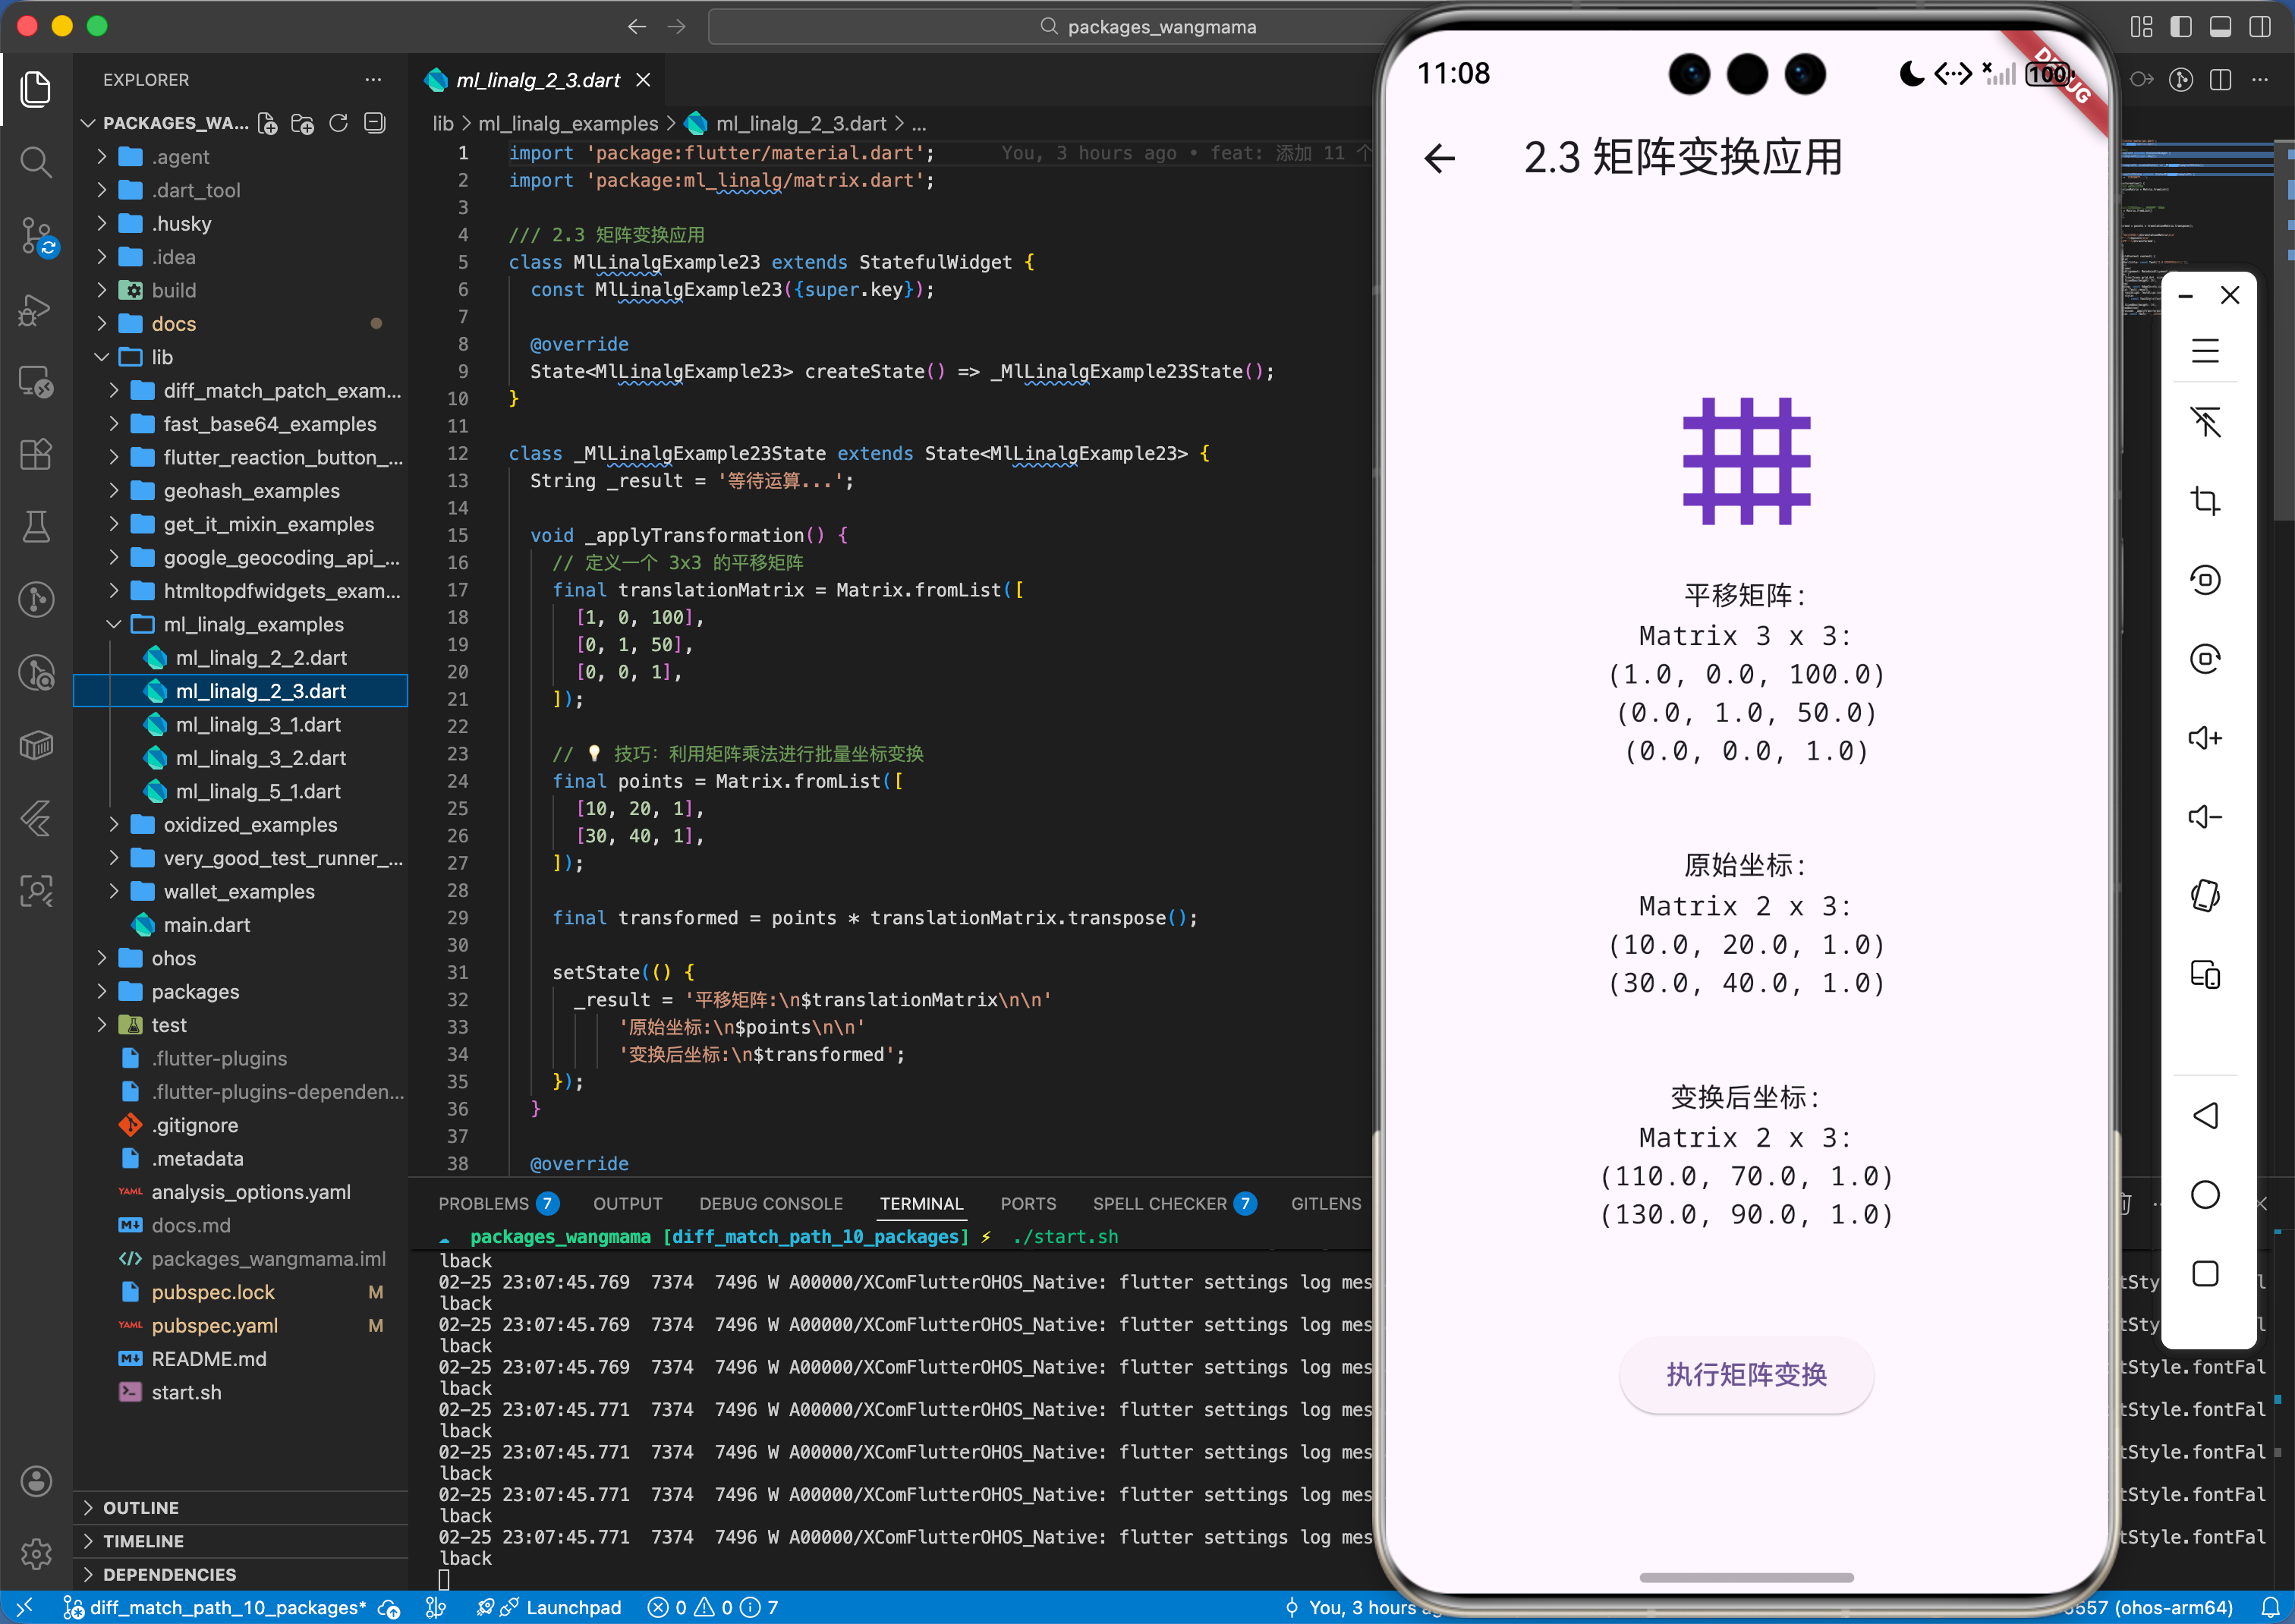Toggle the bottom panel layout
Image resolution: width=2295 pixels, height=1624 pixels.
(x=2220, y=27)
